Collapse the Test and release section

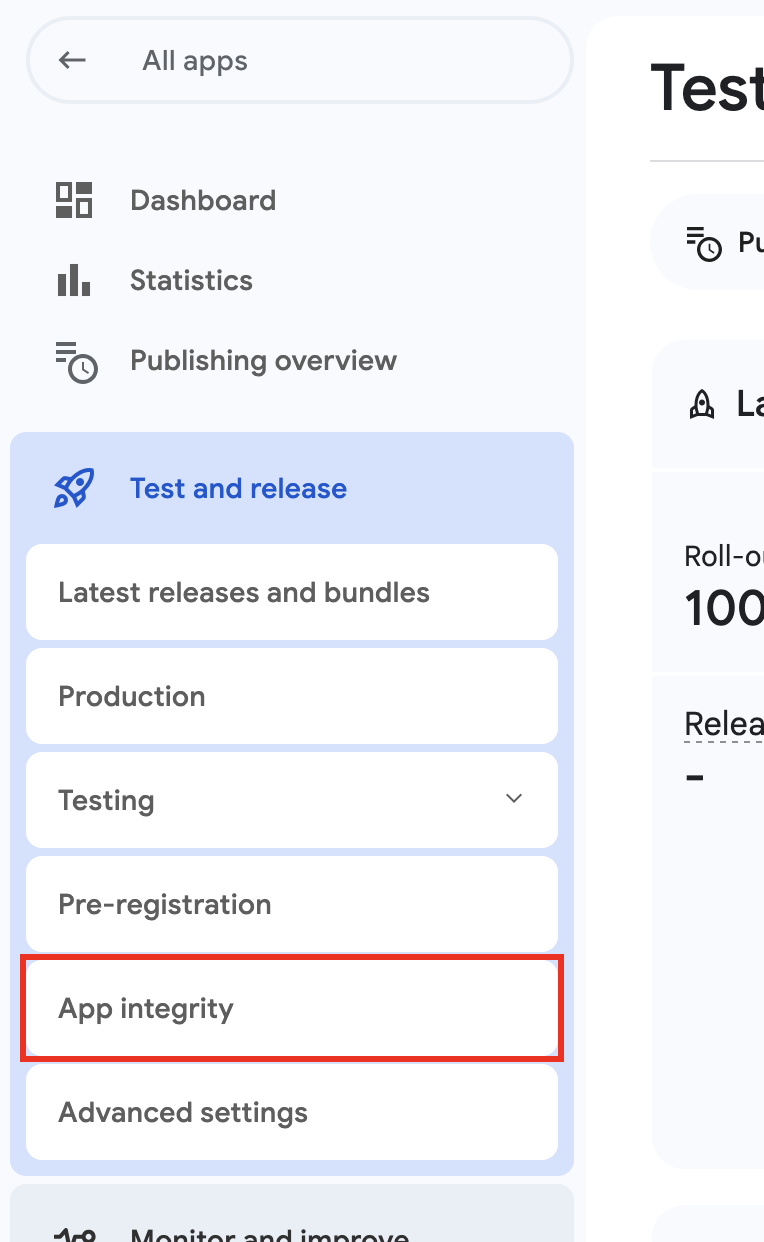click(238, 489)
